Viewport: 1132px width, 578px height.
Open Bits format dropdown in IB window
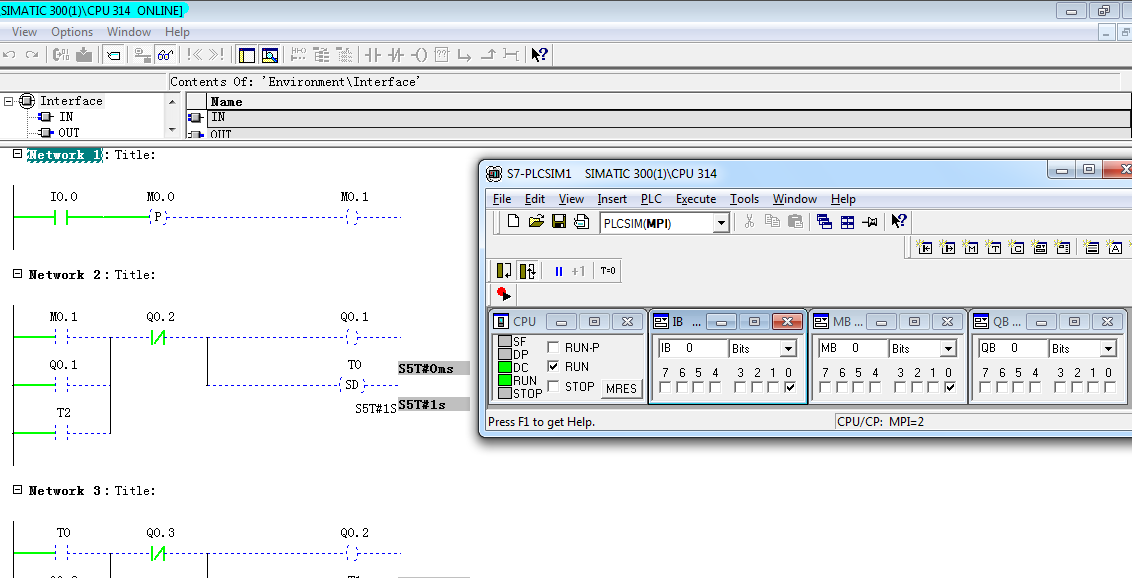(x=788, y=349)
